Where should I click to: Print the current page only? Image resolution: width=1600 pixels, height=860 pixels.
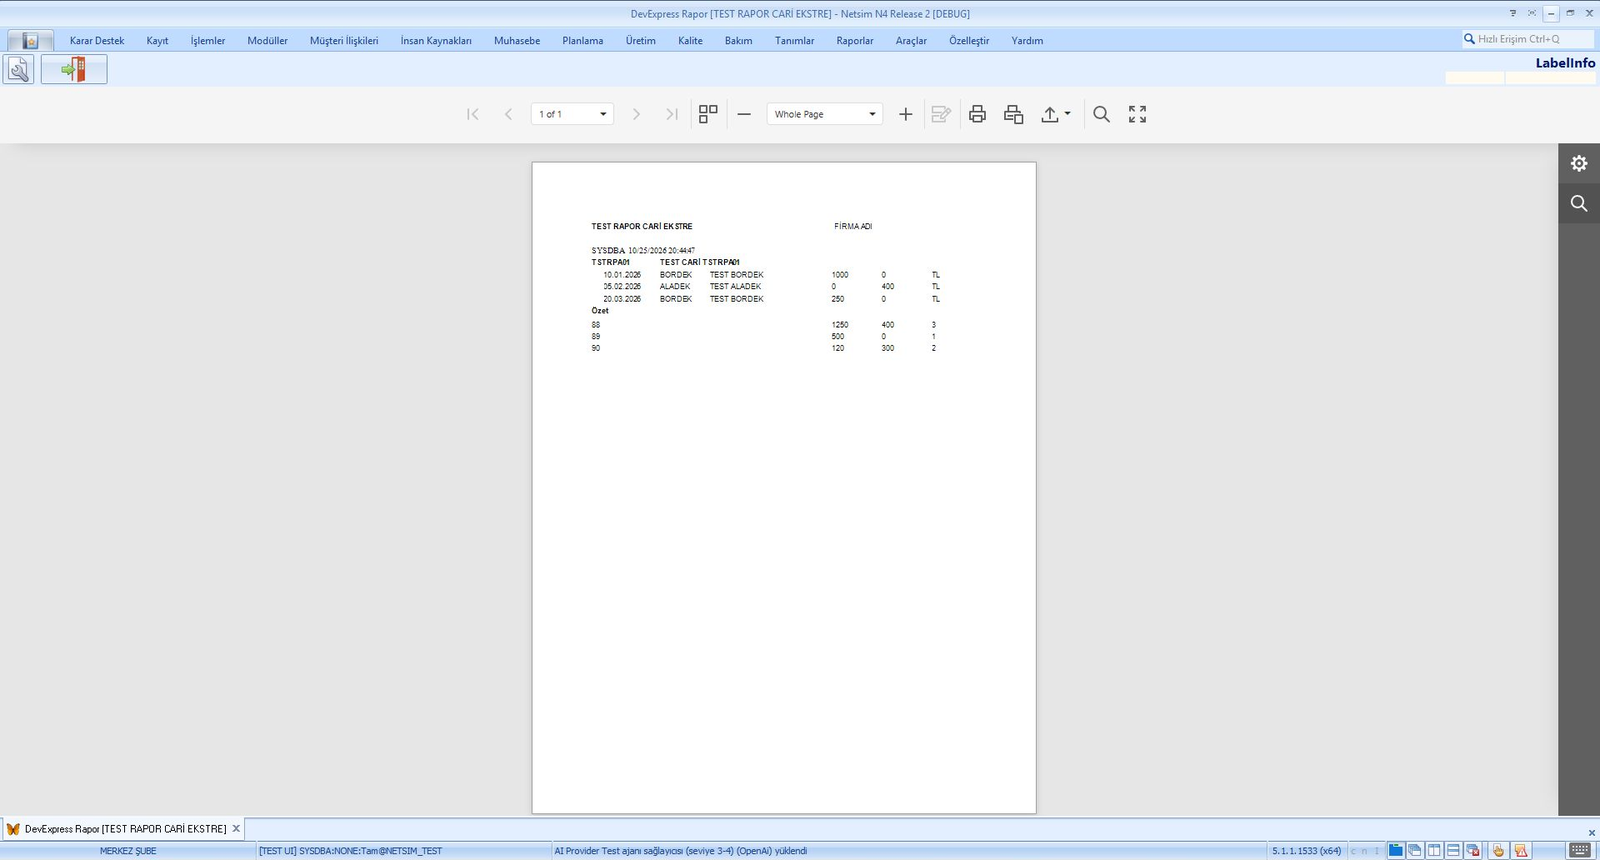(1013, 114)
